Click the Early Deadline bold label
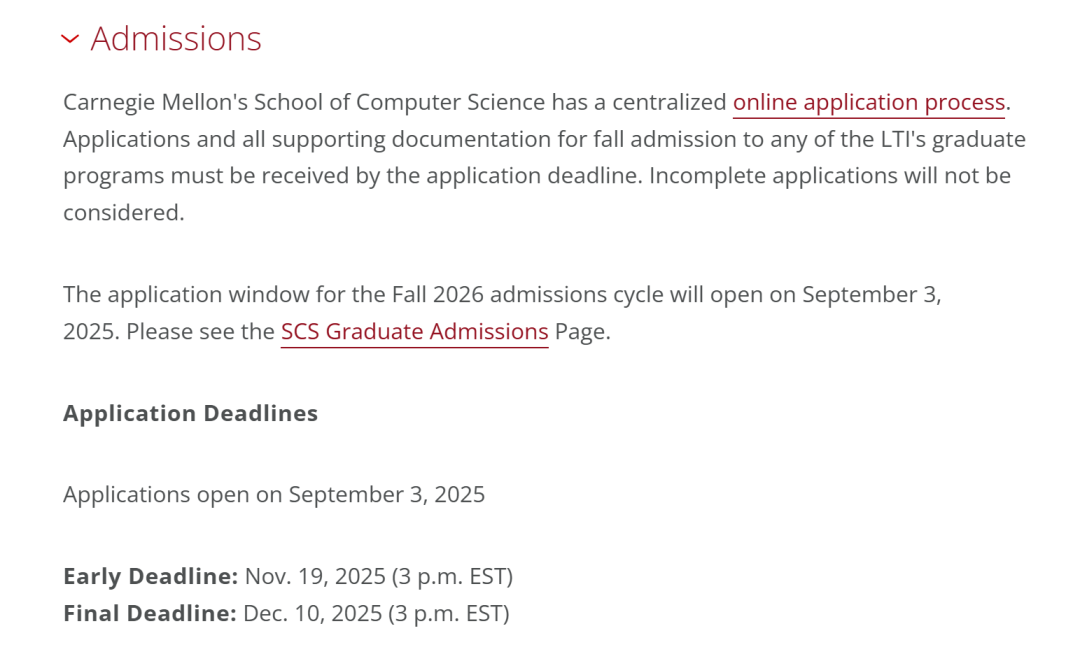Screen dimensions: 1080x654 coord(150,576)
